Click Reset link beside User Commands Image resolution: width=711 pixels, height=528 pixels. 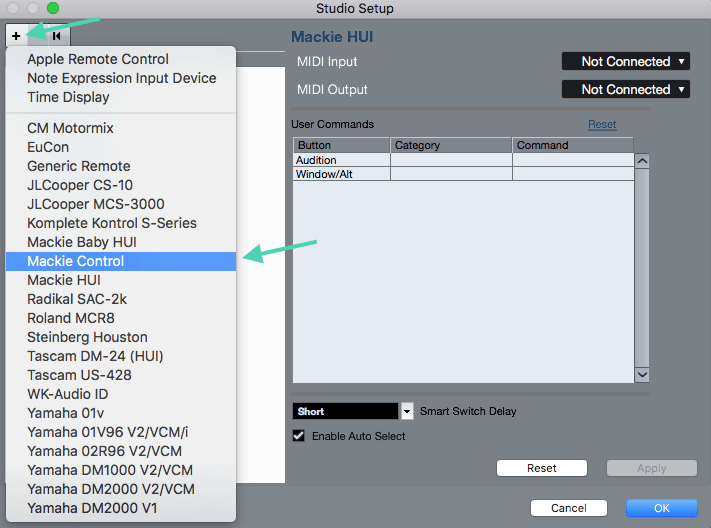pos(602,124)
